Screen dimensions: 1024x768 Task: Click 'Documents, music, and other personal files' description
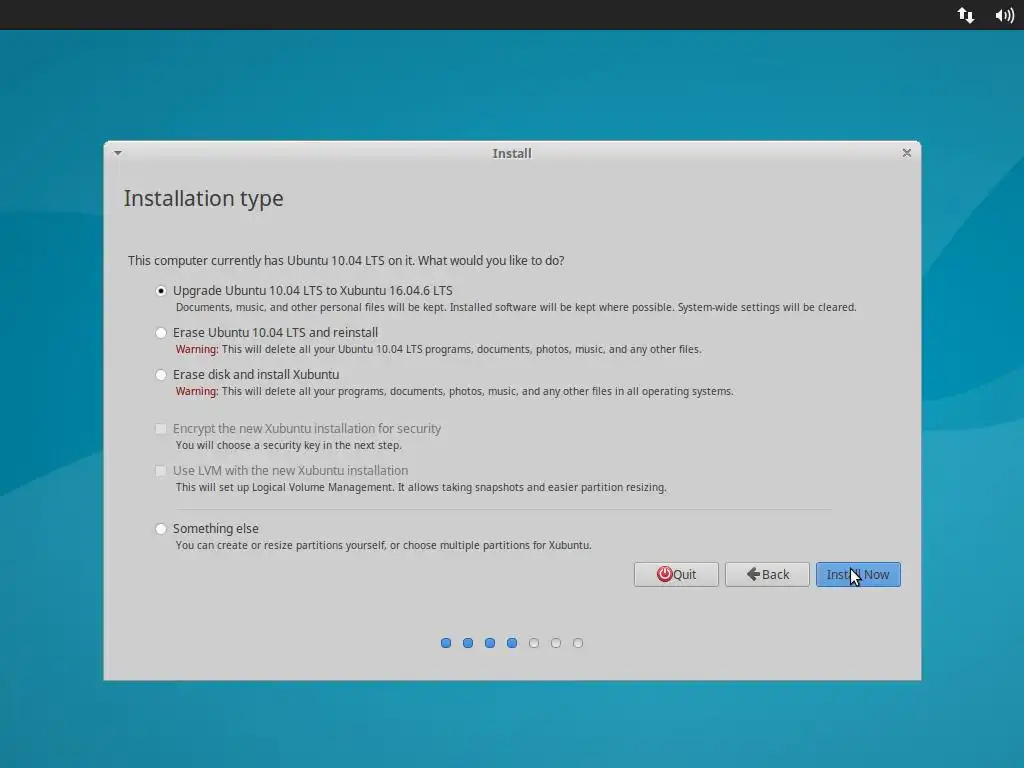(516, 308)
